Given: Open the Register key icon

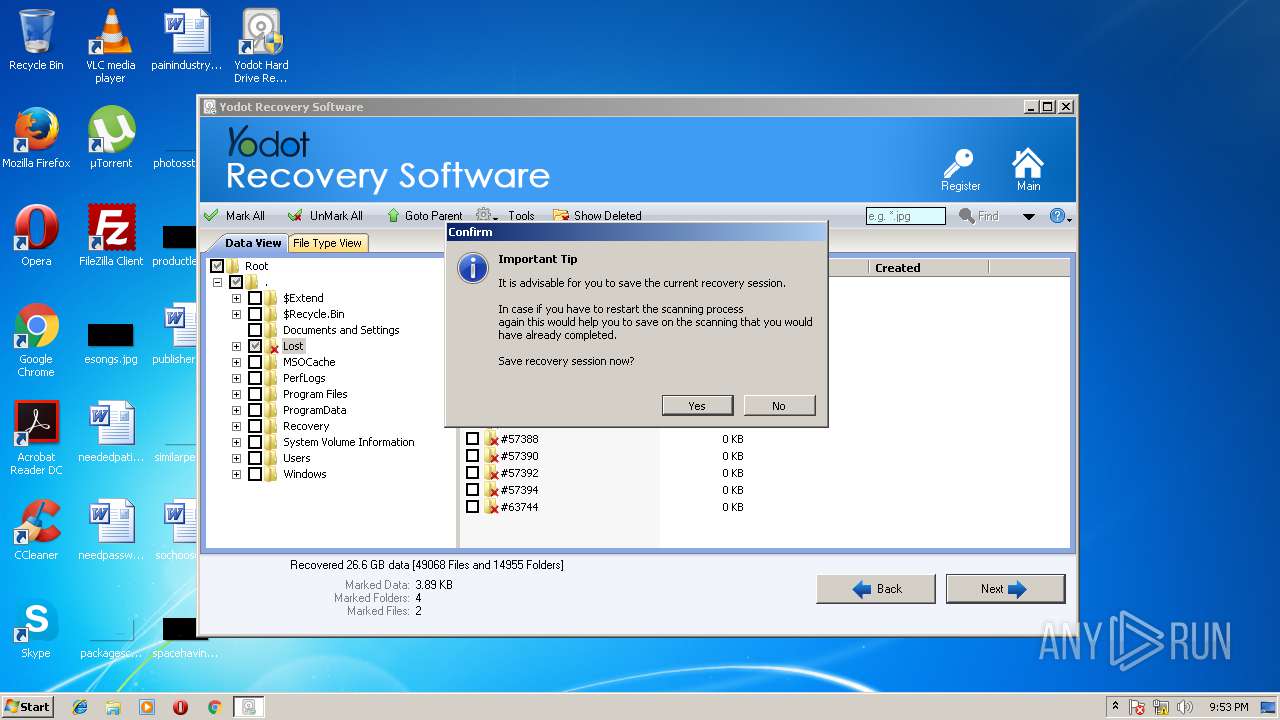Looking at the screenshot, I should 960,169.
